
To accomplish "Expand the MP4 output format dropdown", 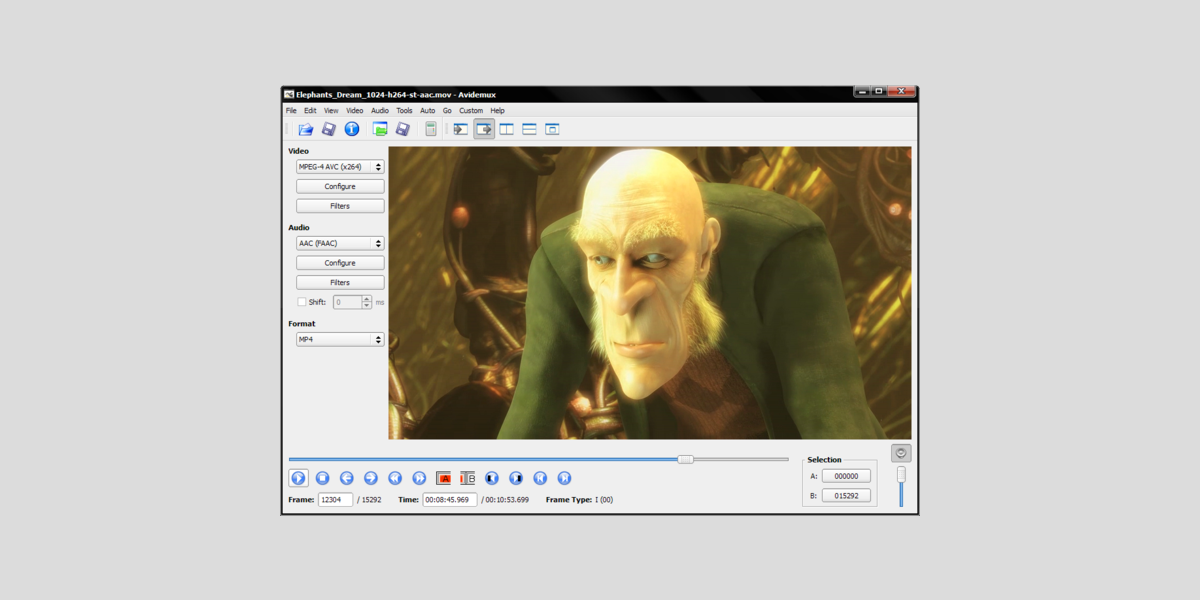I will (340, 340).
